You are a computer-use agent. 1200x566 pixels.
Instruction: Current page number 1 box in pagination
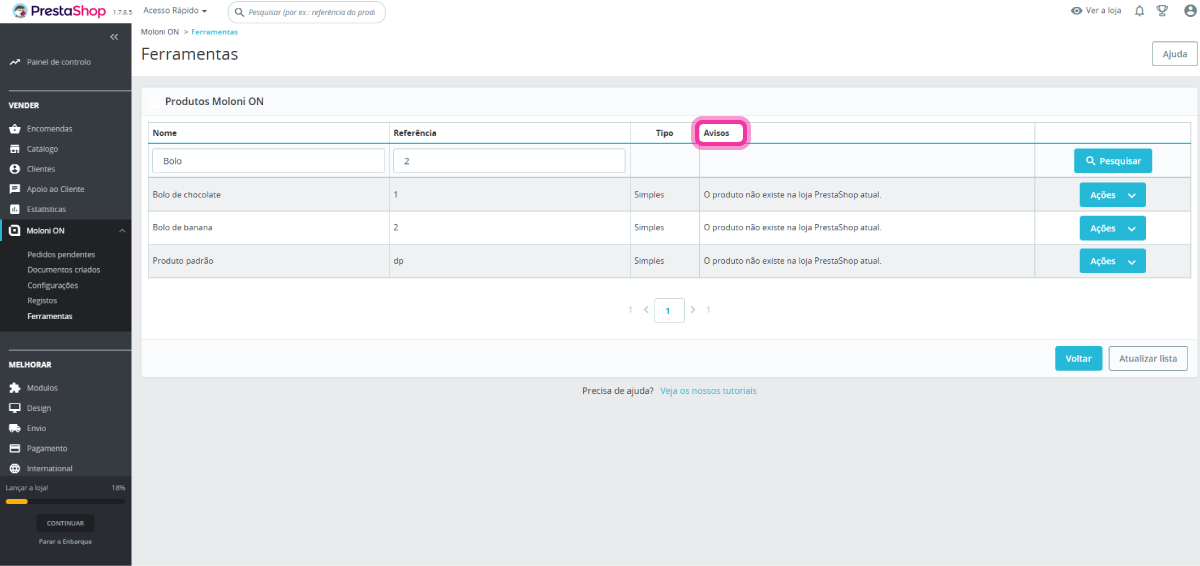pyautogui.click(x=669, y=310)
